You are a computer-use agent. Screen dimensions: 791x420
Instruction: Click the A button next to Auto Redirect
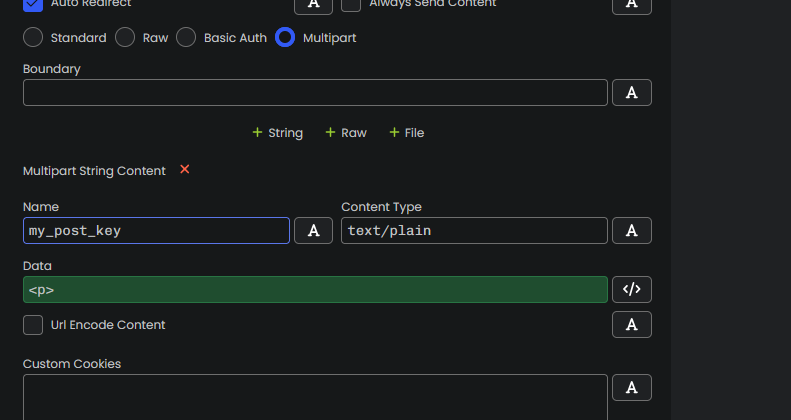coord(313,5)
